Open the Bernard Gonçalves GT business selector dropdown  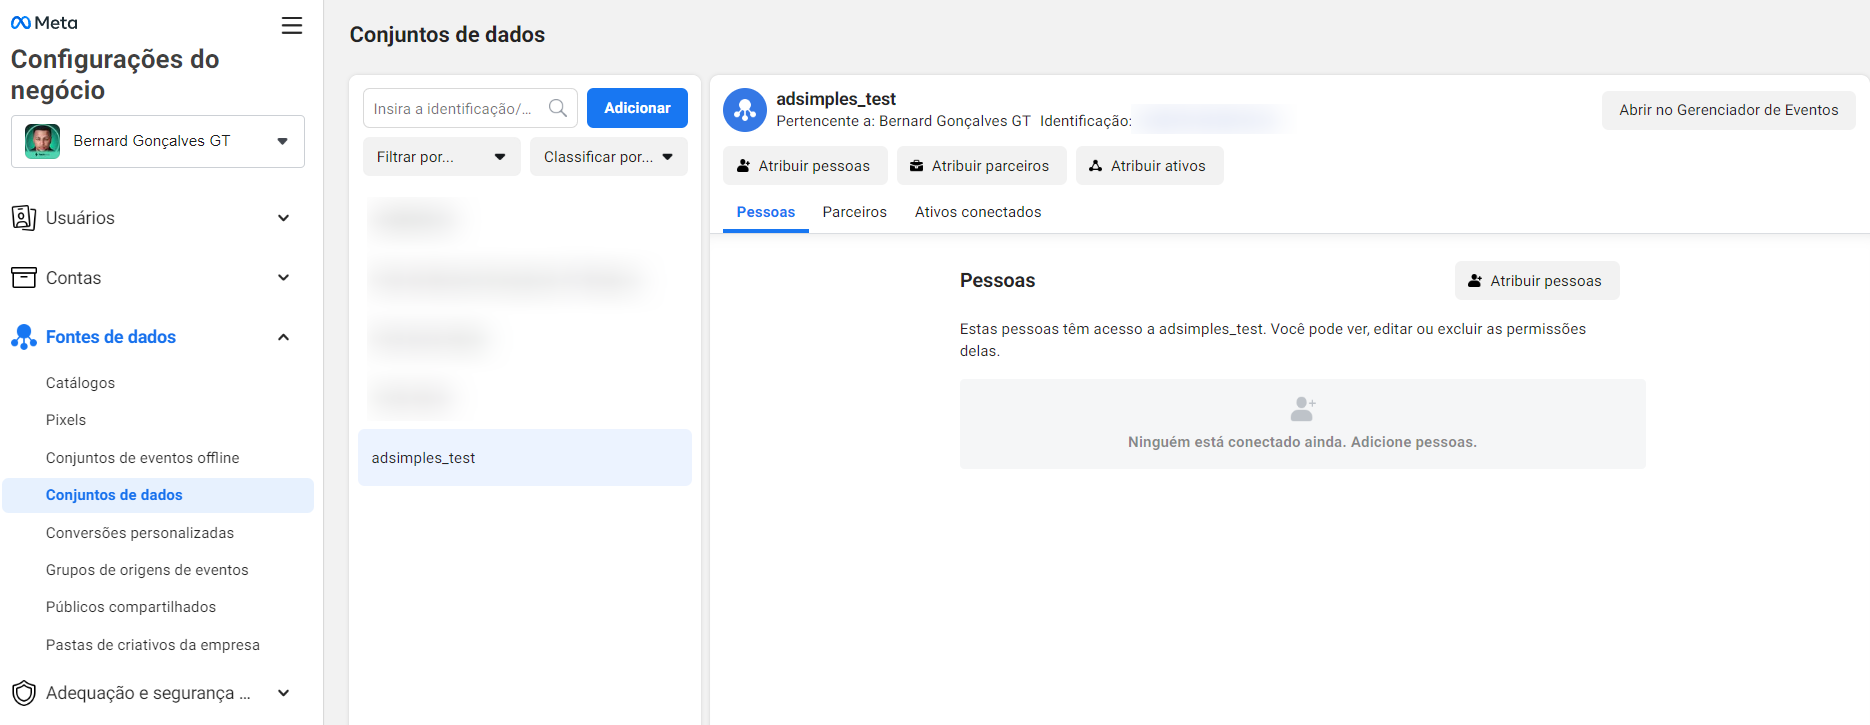[x=158, y=141]
